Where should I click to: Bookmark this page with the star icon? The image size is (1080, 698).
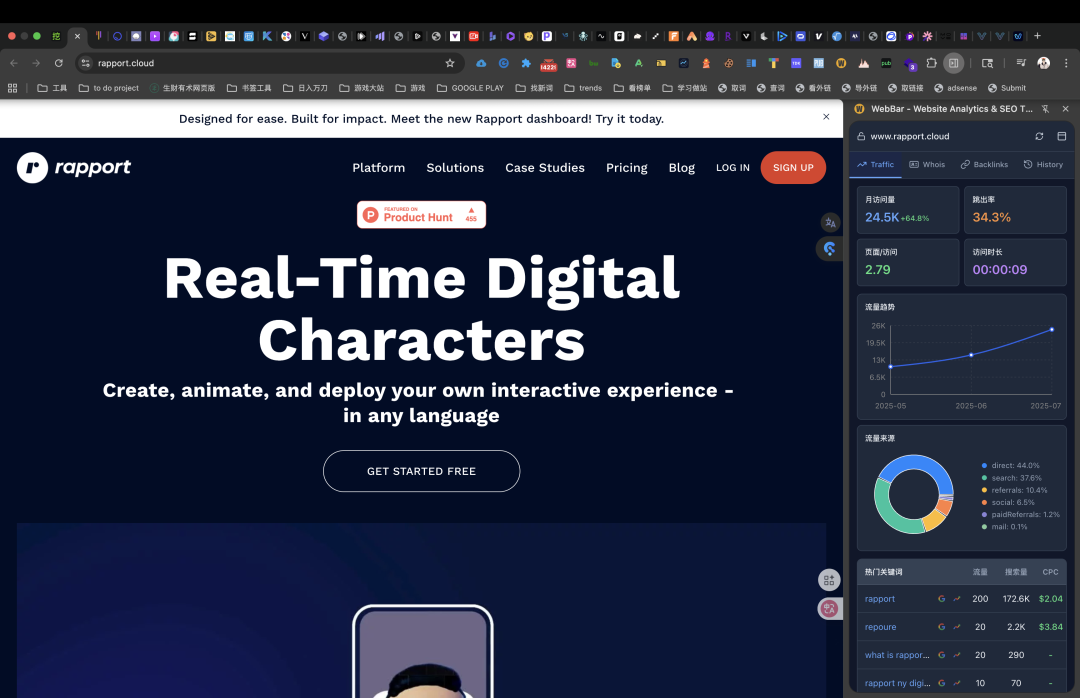tap(450, 63)
